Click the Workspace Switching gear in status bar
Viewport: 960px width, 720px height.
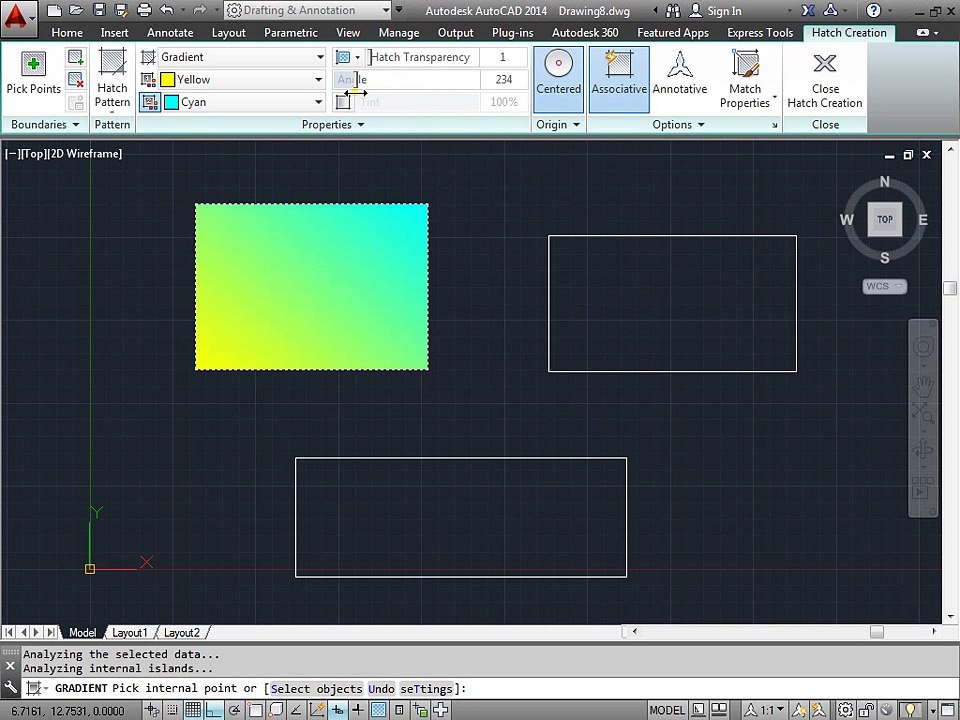coord(846,710)
